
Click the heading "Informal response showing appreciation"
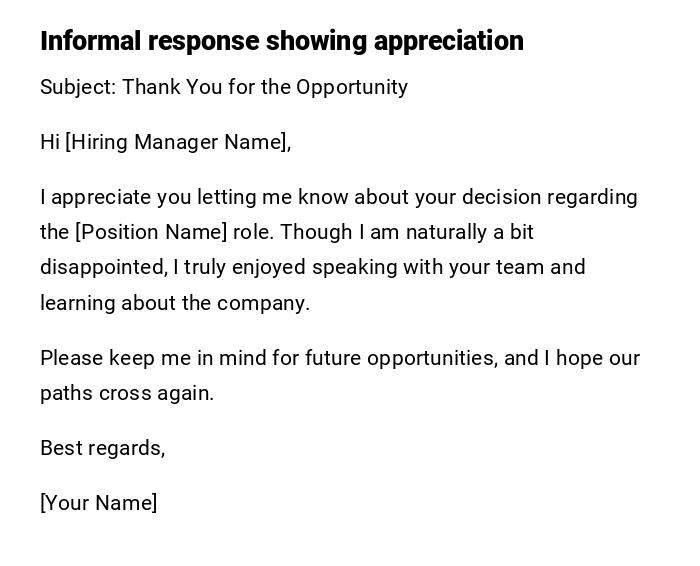[x=282, y=41]
